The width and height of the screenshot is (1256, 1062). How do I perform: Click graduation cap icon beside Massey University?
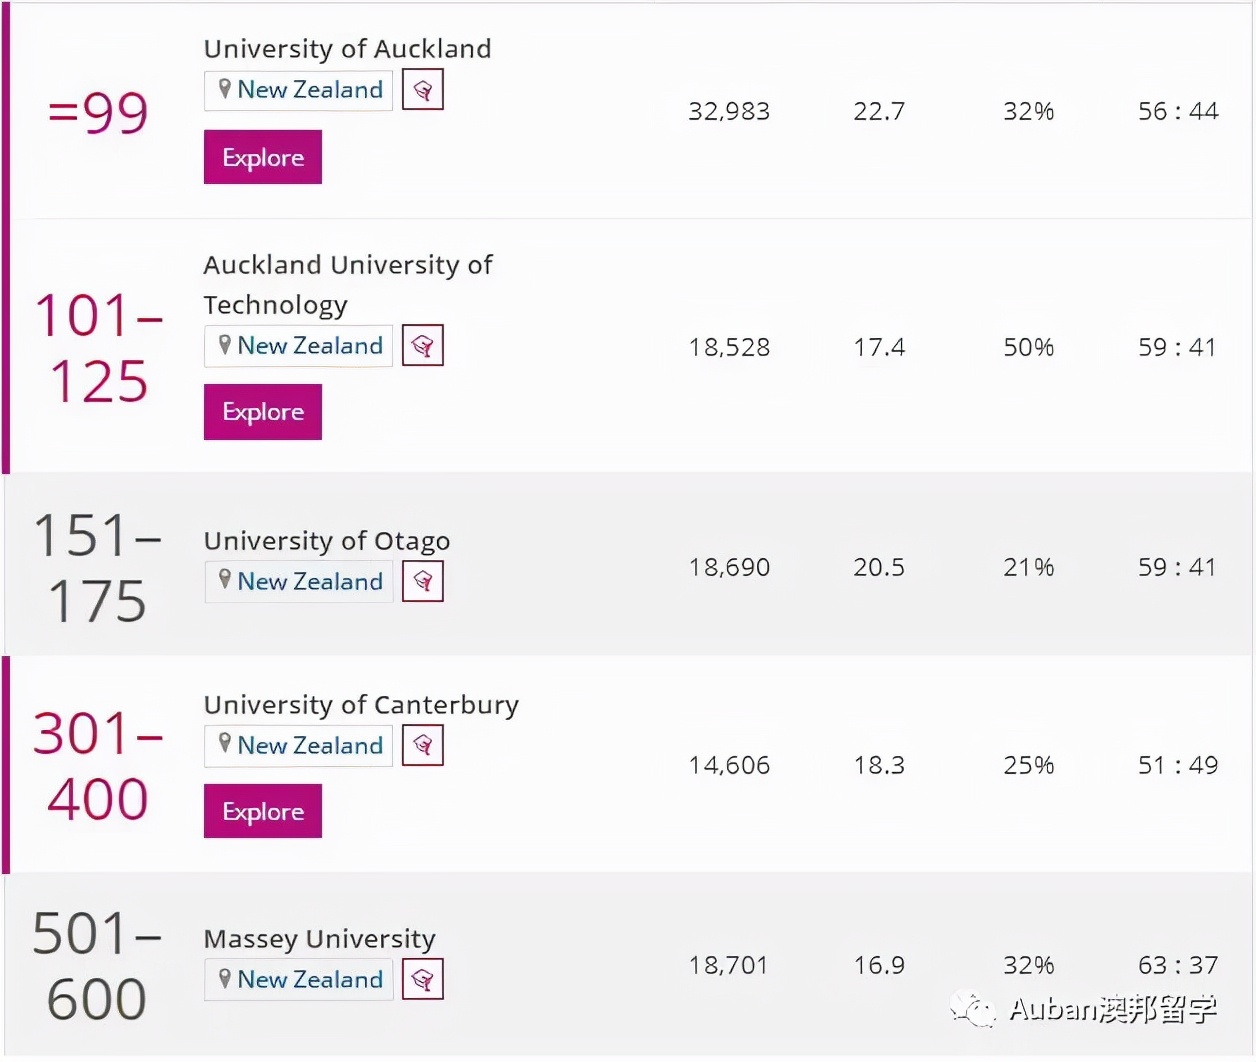423,979
